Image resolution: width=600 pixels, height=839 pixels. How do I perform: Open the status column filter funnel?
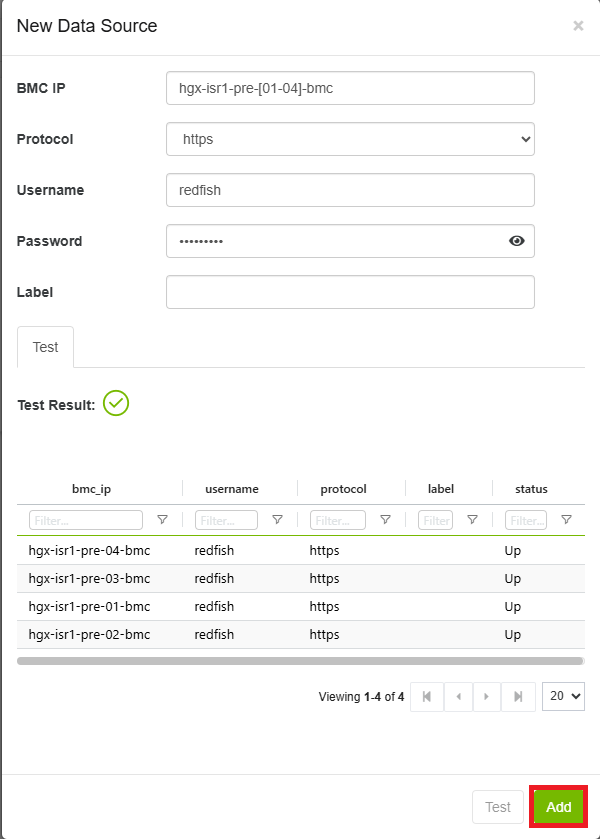(566, 520)
